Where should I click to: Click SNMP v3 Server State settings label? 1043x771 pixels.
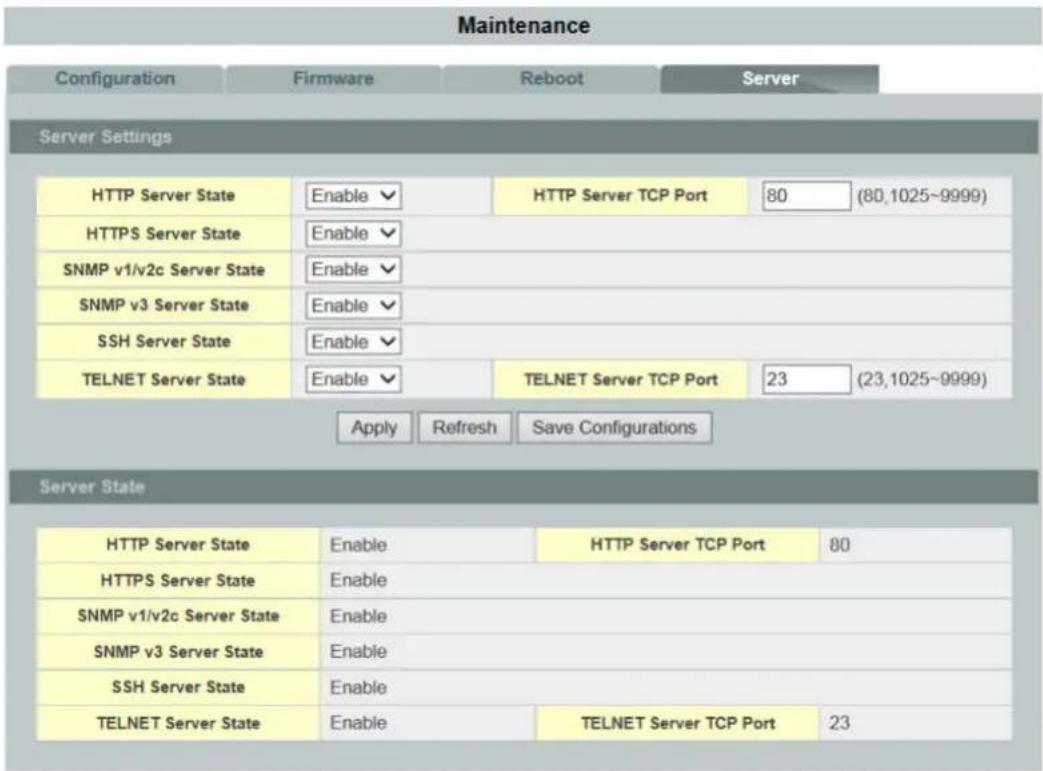click(x=164, y=305)
